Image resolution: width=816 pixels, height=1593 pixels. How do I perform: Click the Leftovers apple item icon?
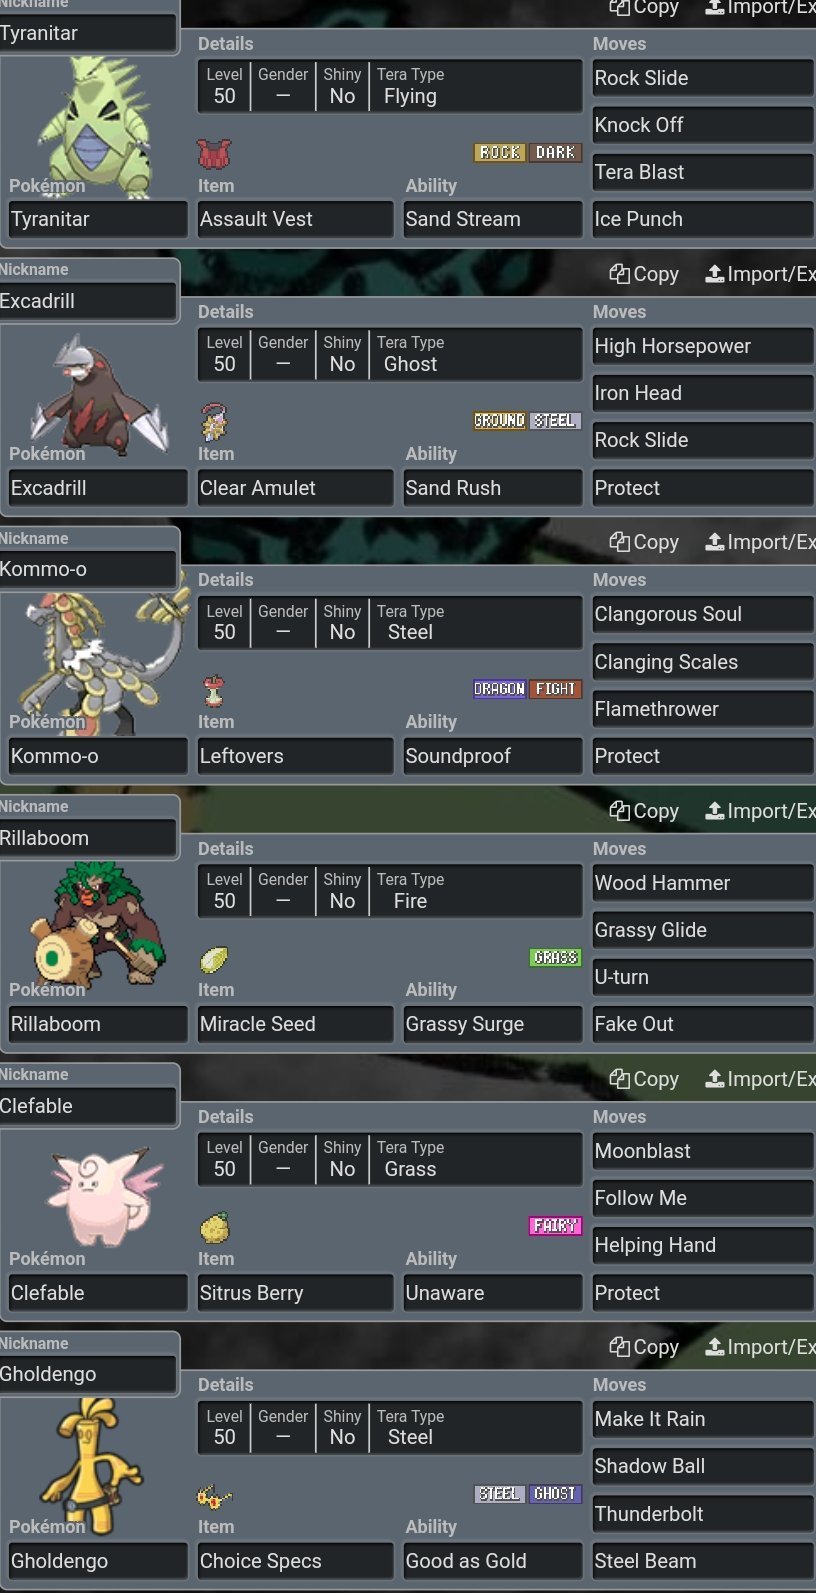pos(214,690)
